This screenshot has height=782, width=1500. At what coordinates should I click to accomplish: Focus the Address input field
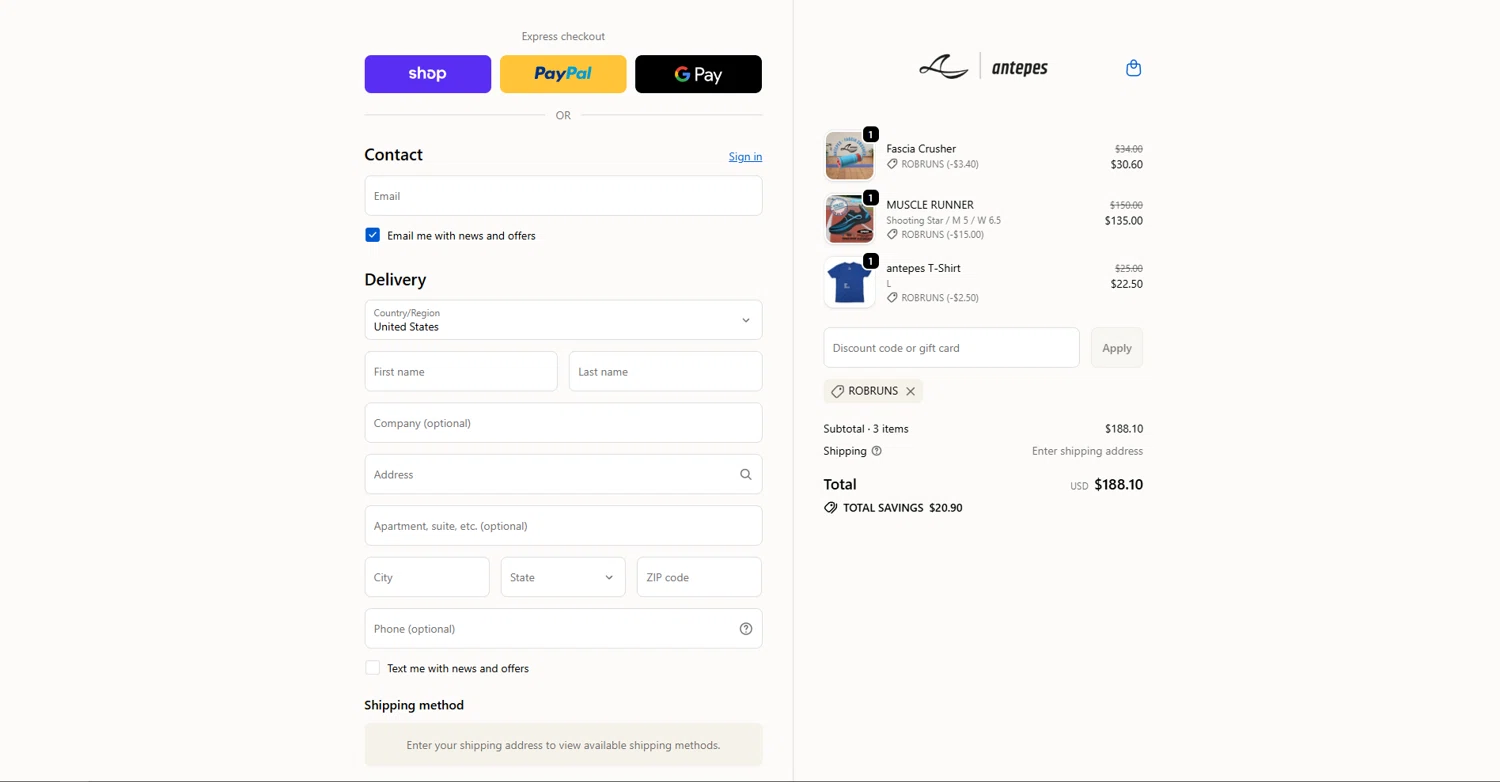(x=563, y=474)
